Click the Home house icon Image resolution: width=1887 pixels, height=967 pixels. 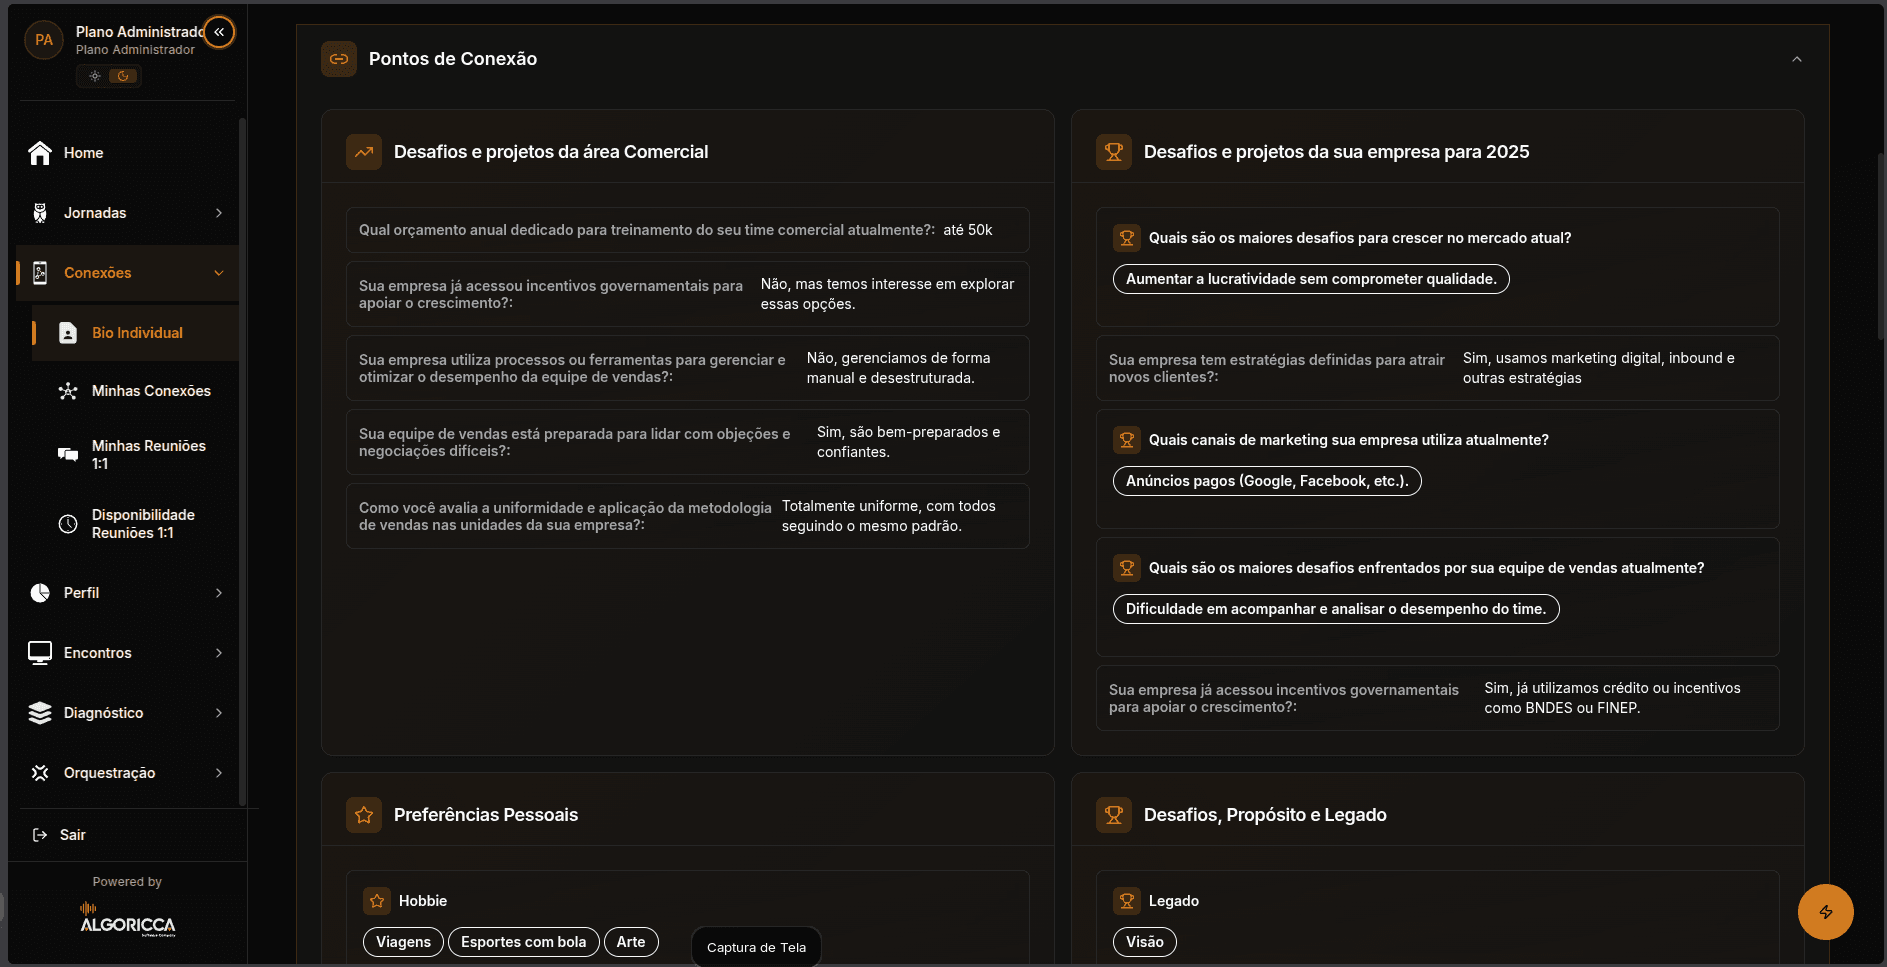click(40, 153)
